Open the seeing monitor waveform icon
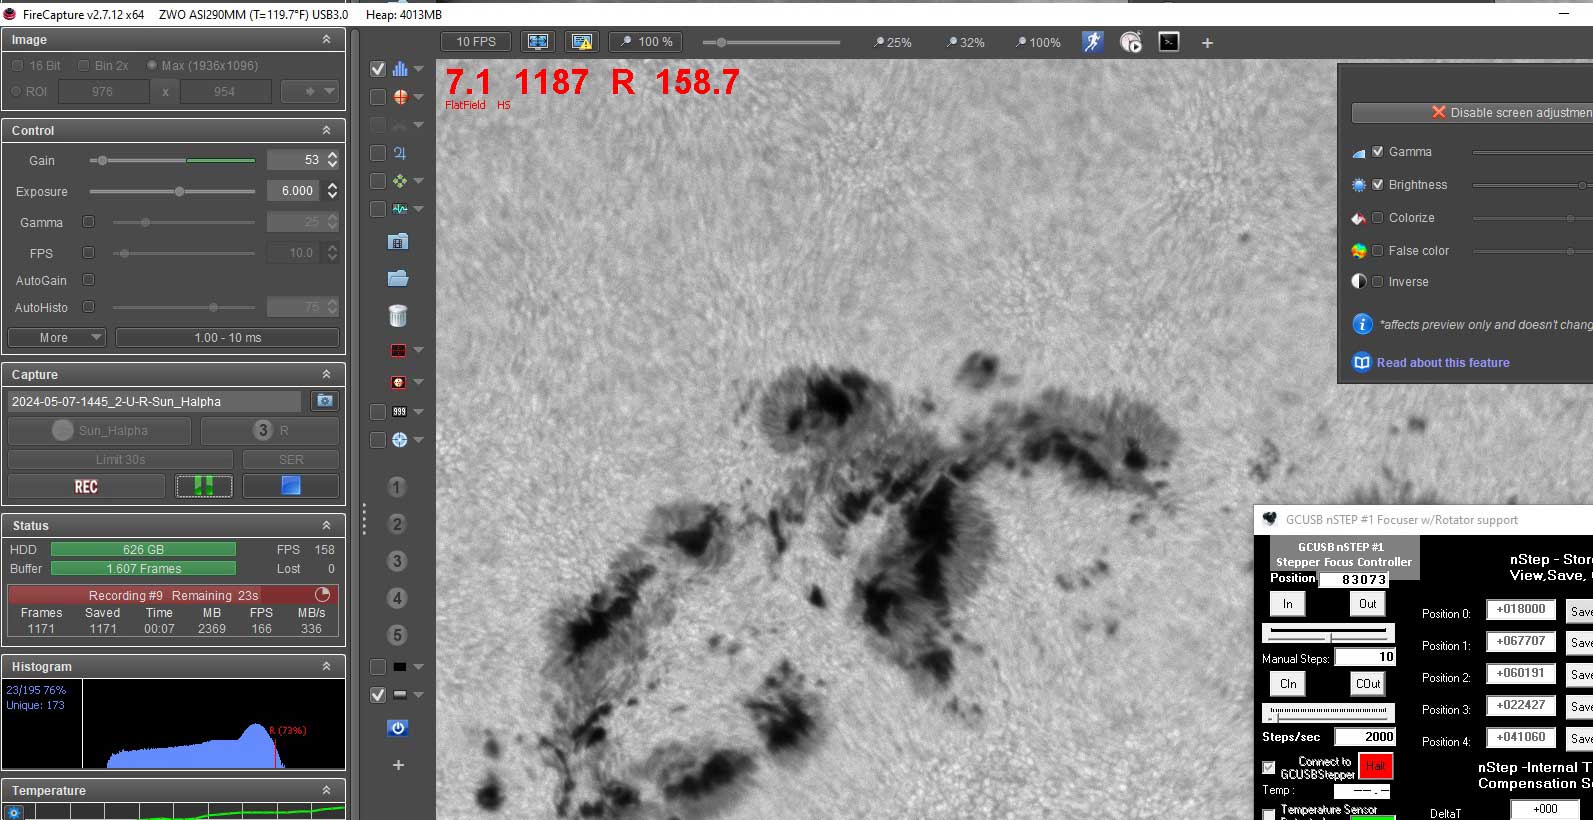The height and width of the screenshot is (820, 1593). (x=400, y=209)
